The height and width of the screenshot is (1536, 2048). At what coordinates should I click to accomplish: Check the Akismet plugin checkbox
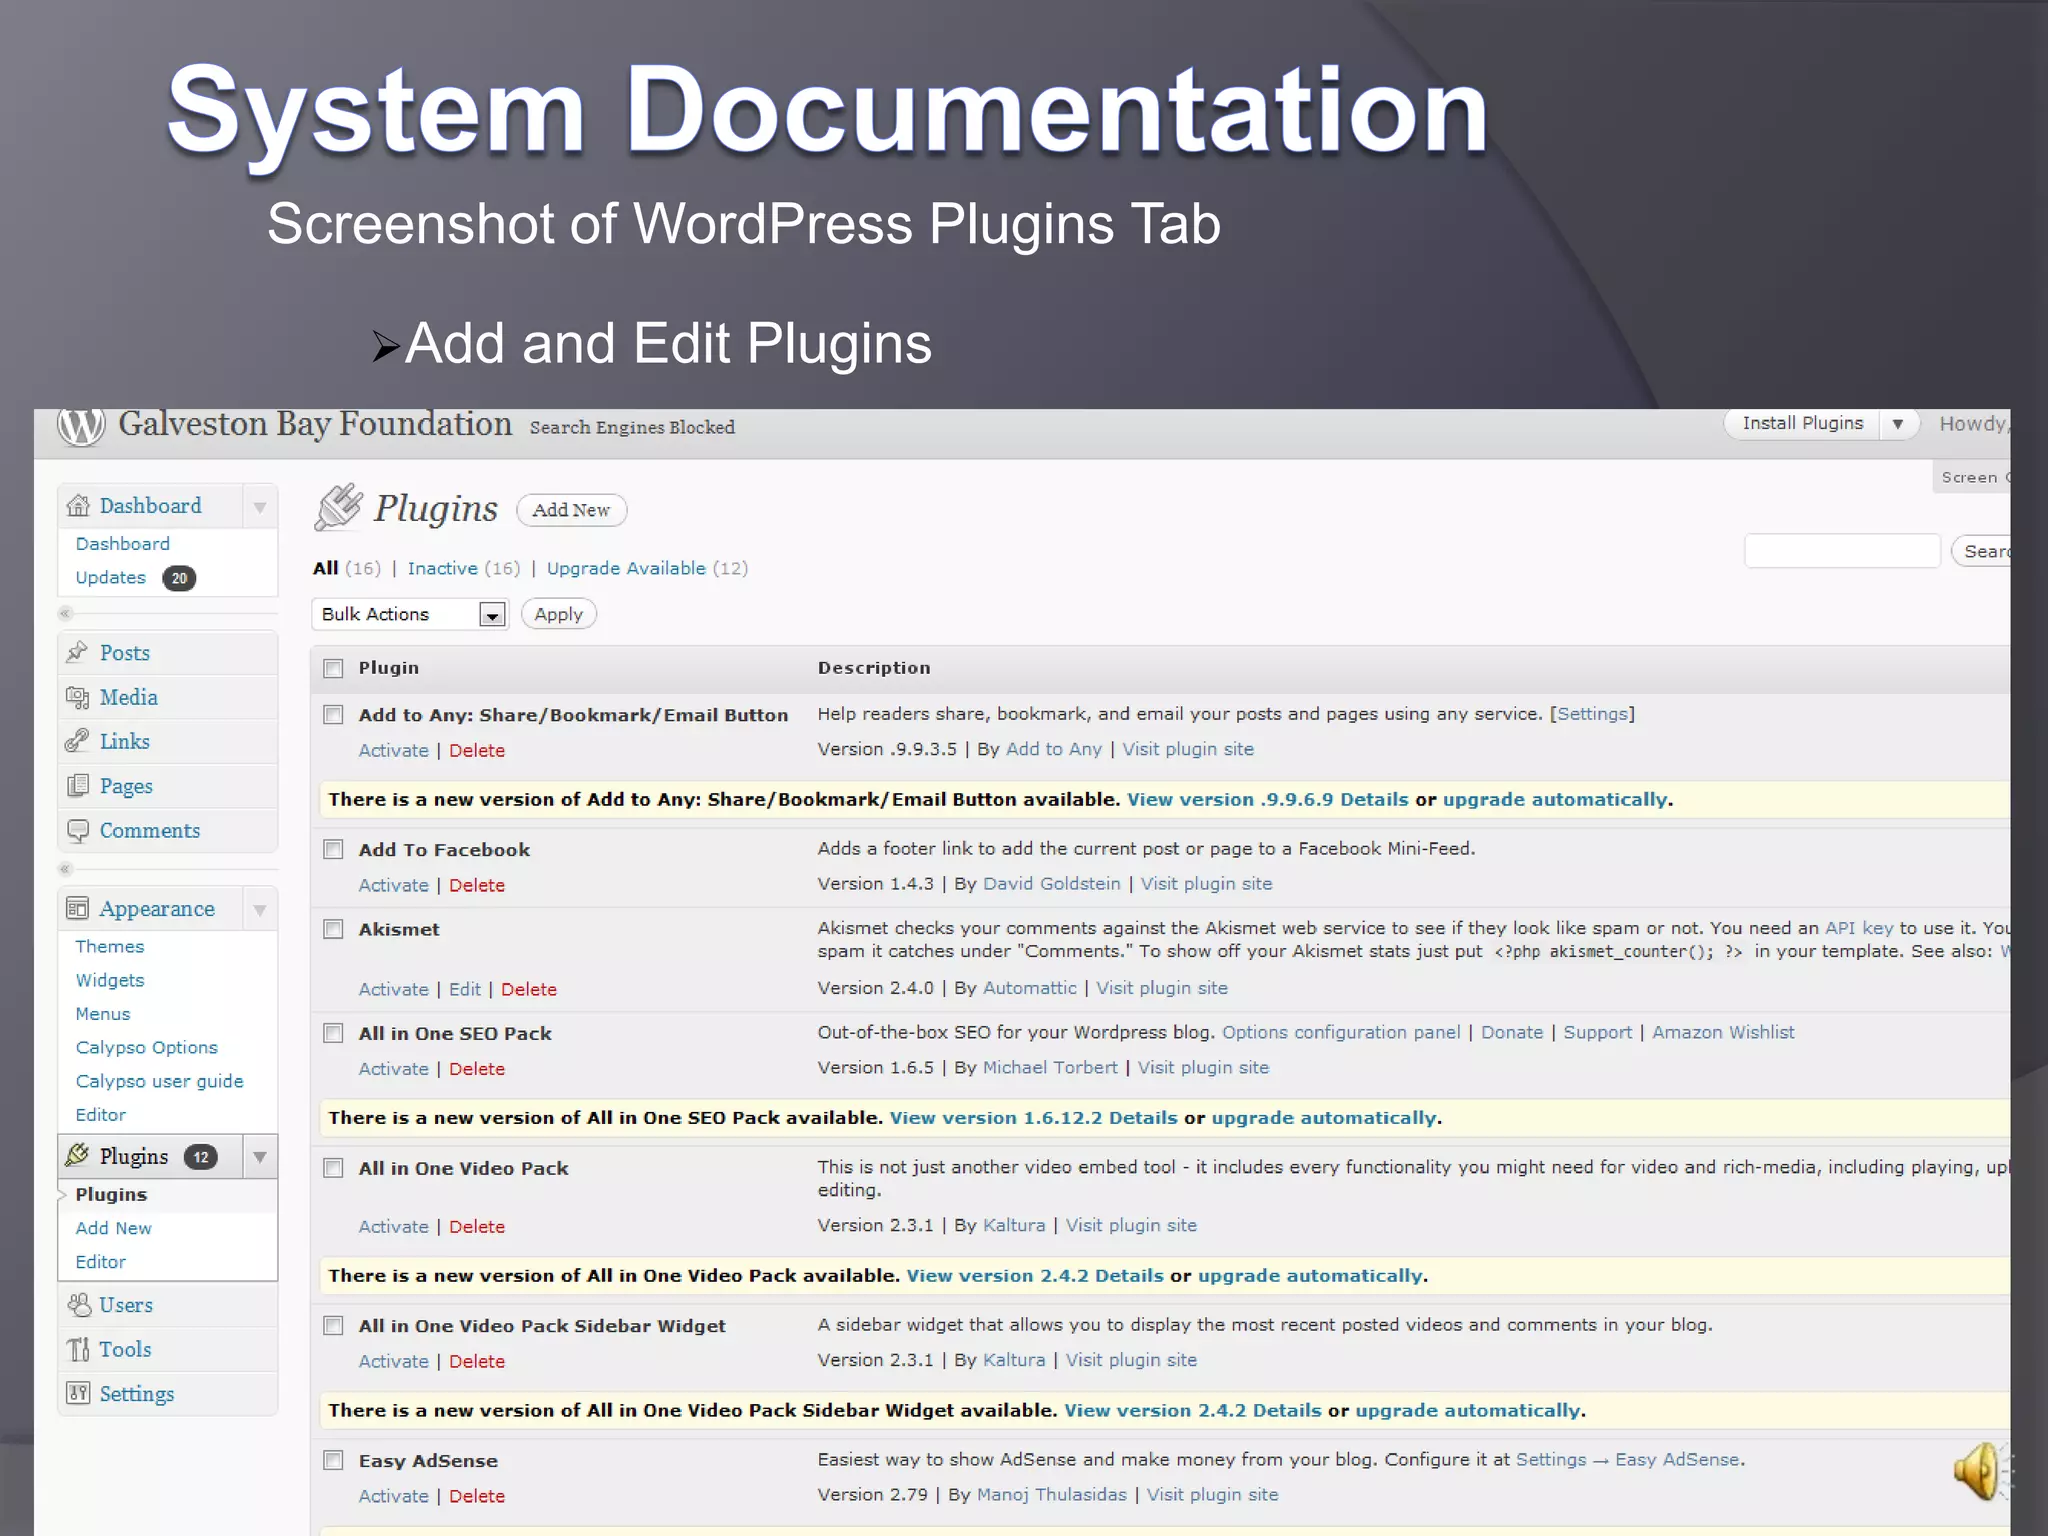[x=333, y=929]
